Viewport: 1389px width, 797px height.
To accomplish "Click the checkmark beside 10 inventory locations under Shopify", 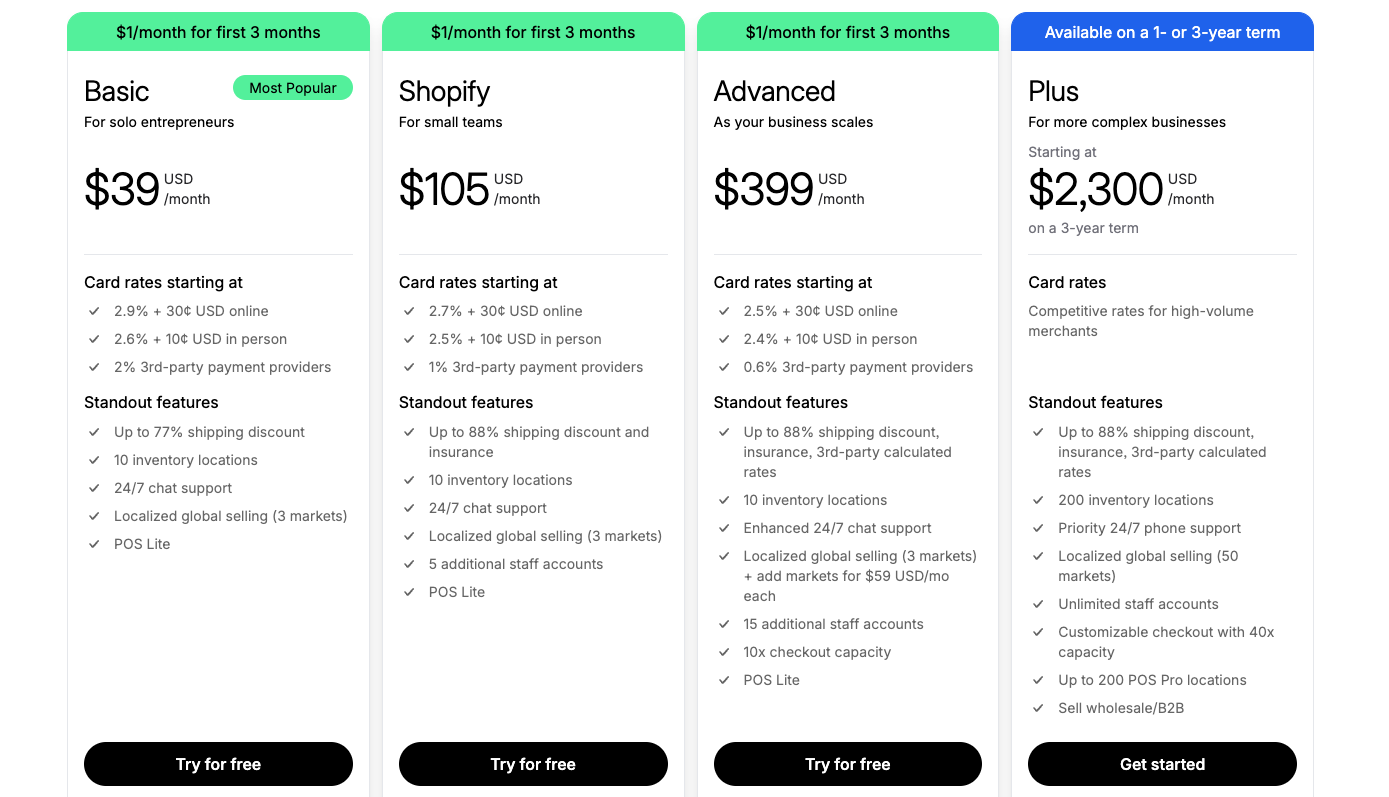I will 409,480.
